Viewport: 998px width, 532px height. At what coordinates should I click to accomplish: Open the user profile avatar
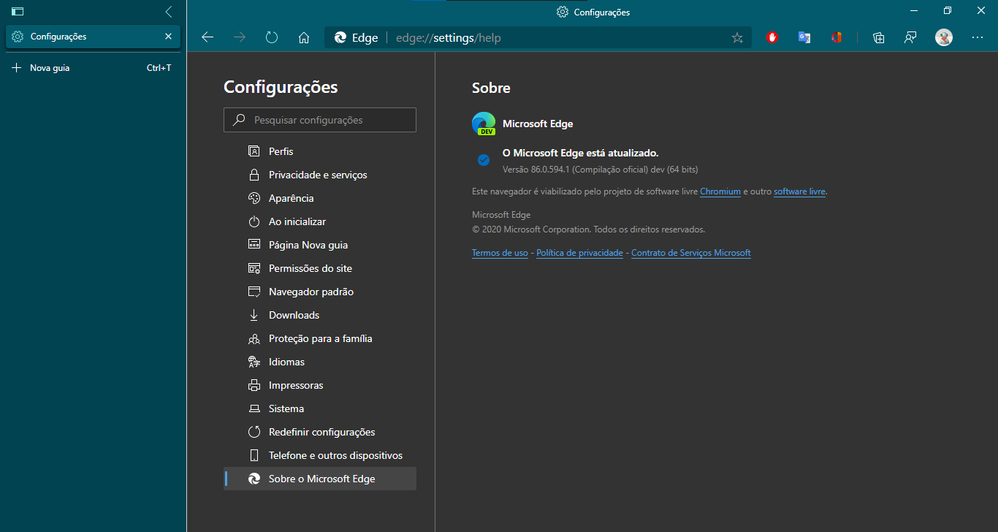tap(944, 38)
